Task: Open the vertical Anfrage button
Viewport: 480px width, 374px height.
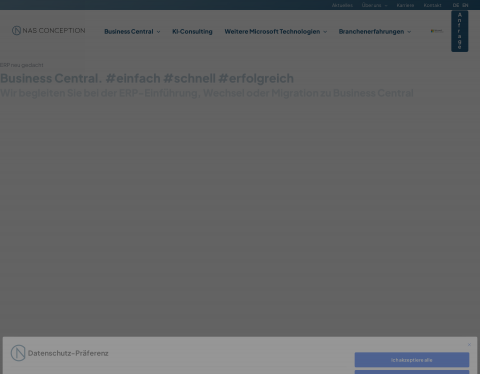Action: 460,31
